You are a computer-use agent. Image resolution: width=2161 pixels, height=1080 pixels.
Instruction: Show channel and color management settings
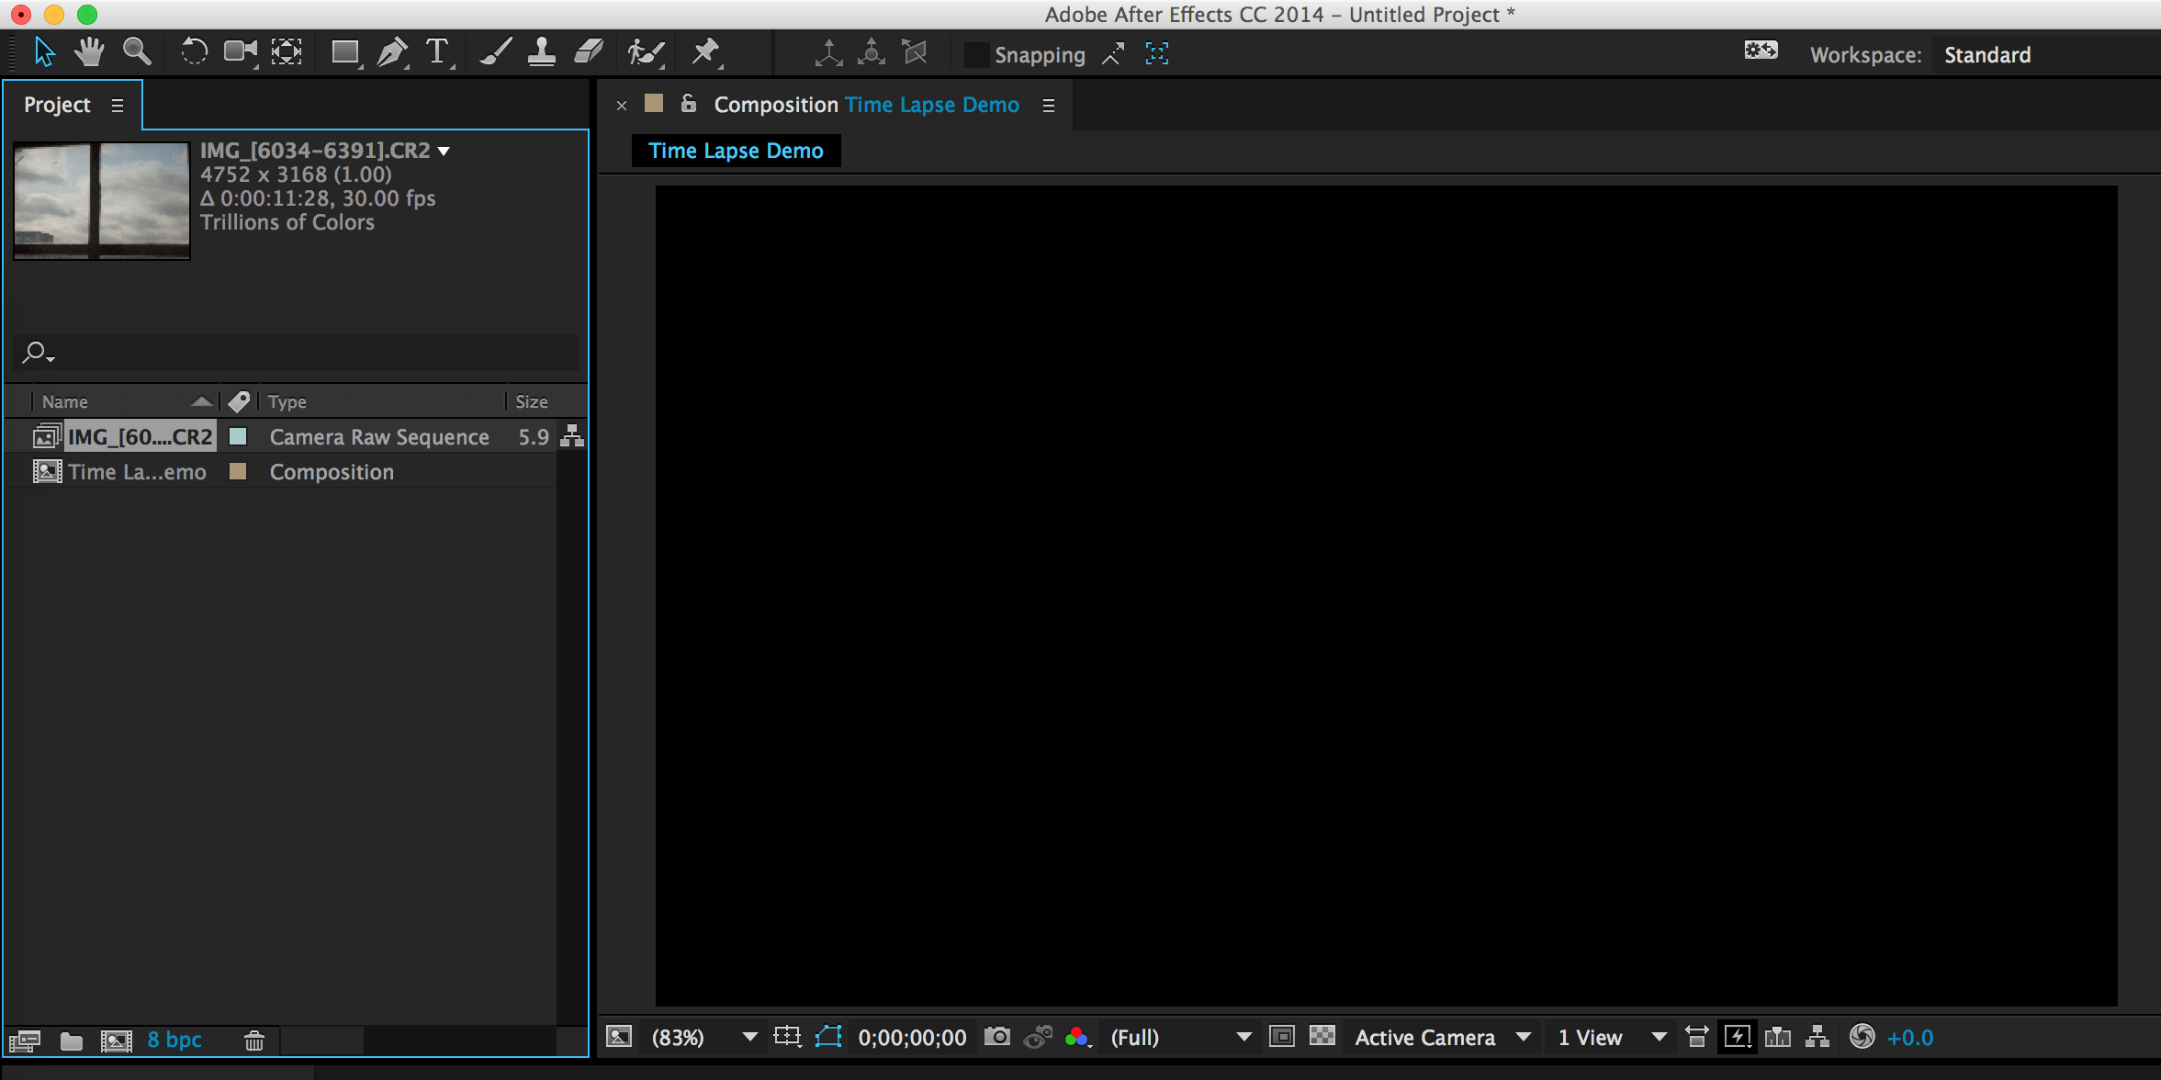point(1078,1037)
